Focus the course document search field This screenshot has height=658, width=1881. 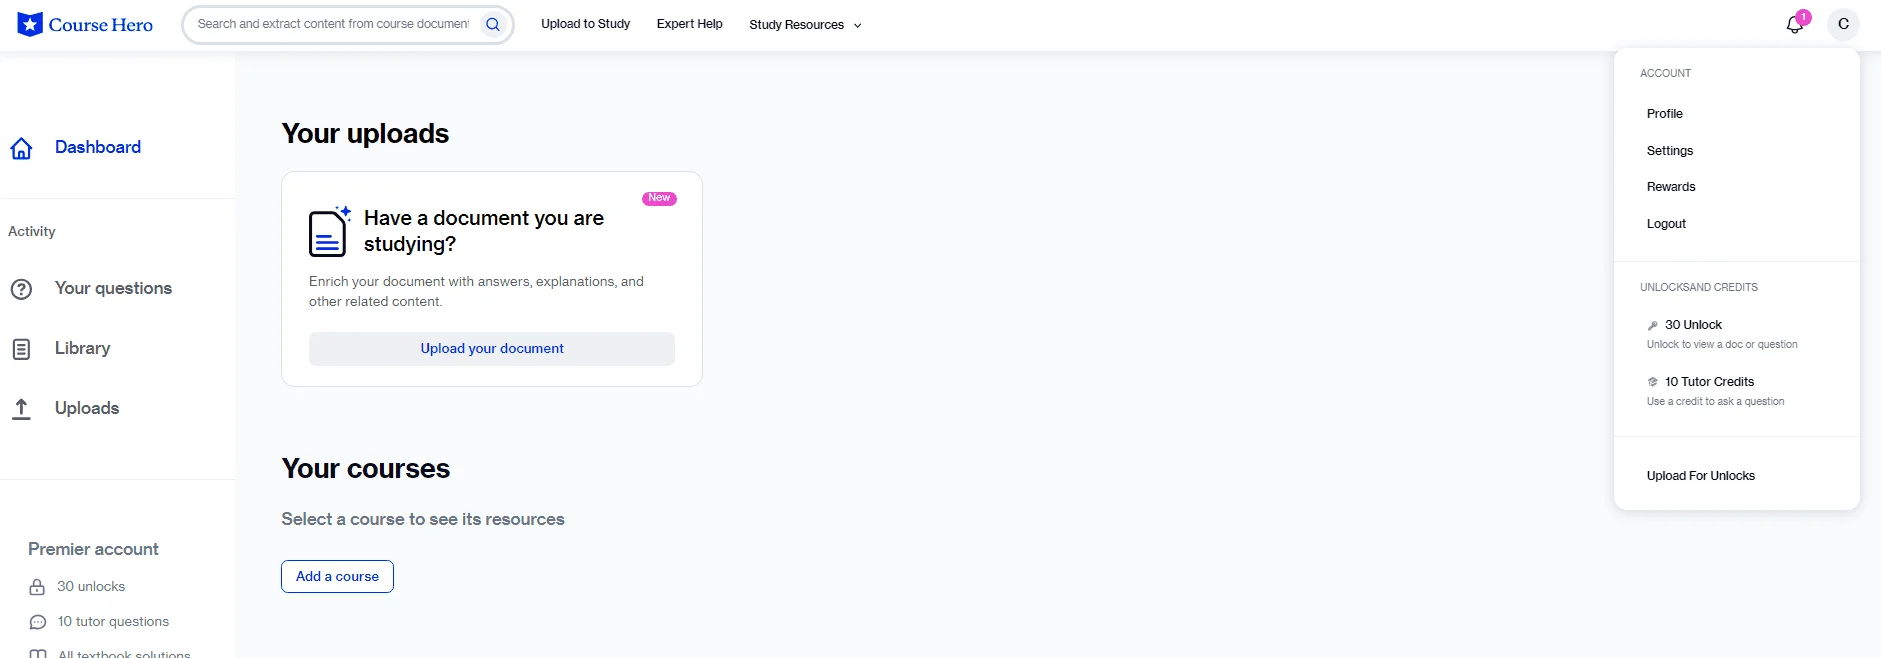tap(333, 24)
